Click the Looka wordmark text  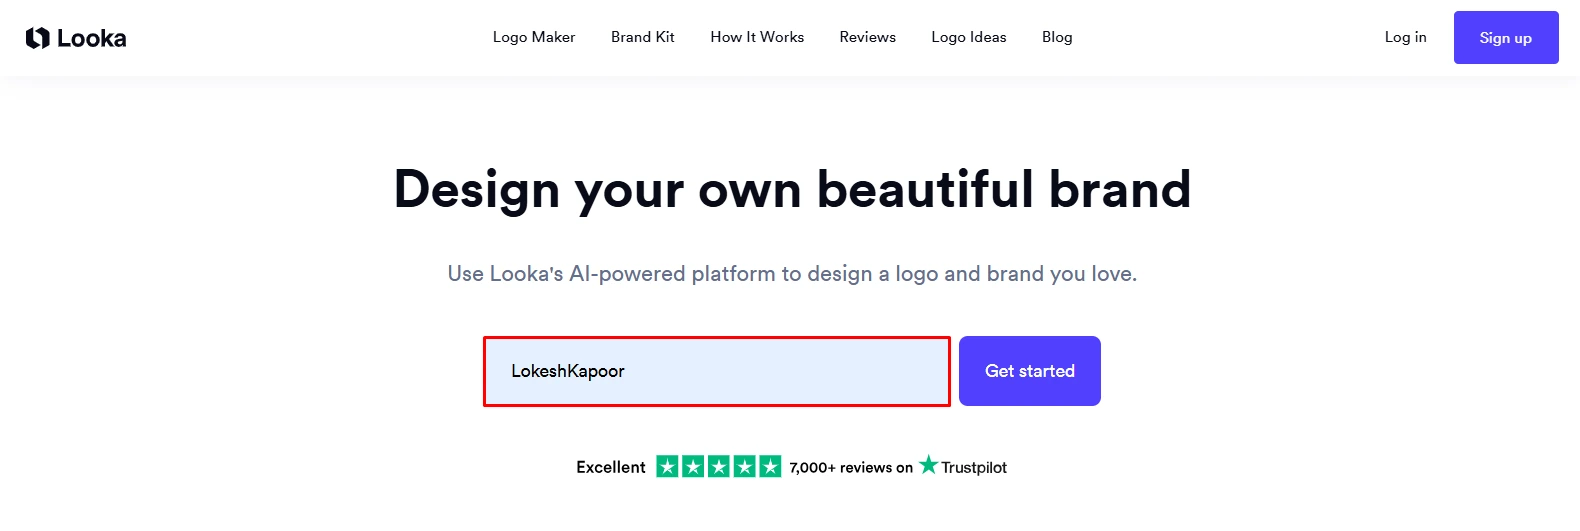pyautogui.click(x=91, y=38)
